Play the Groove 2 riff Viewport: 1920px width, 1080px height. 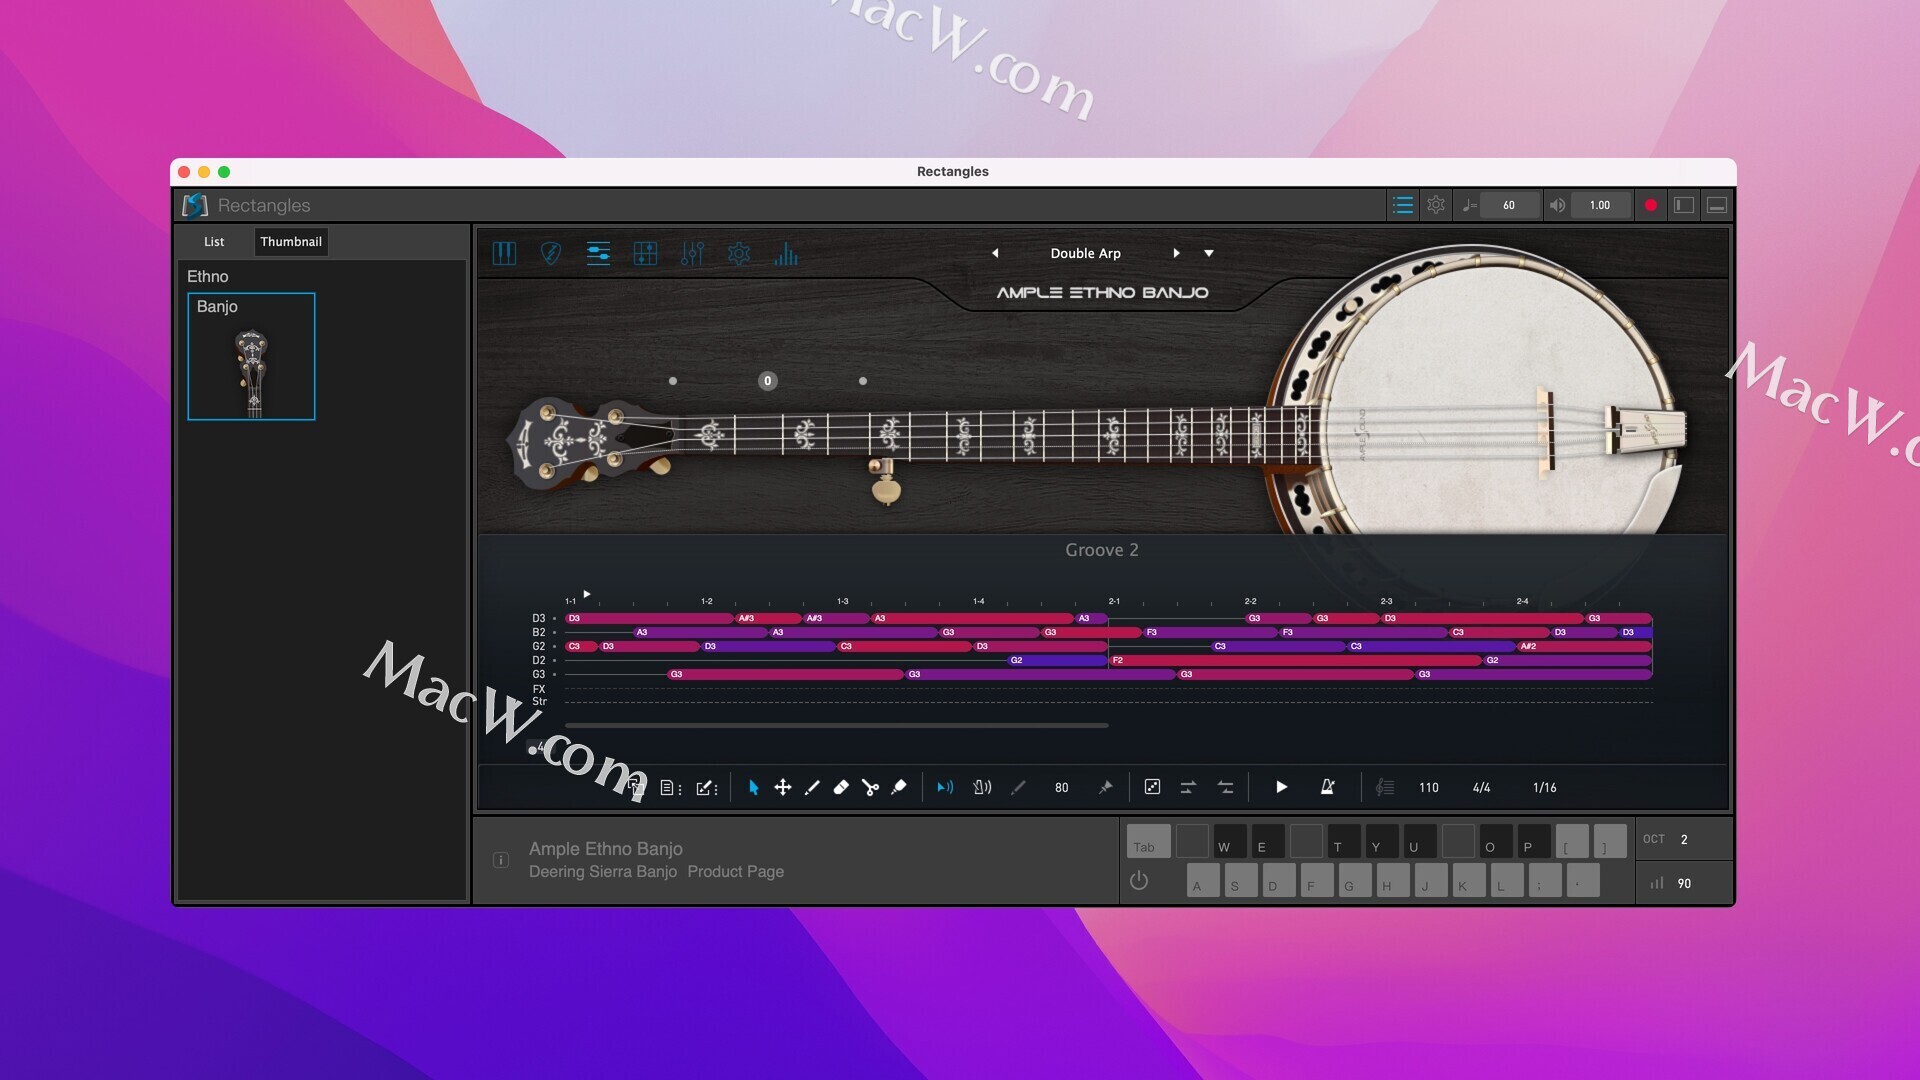[1281, 788]
